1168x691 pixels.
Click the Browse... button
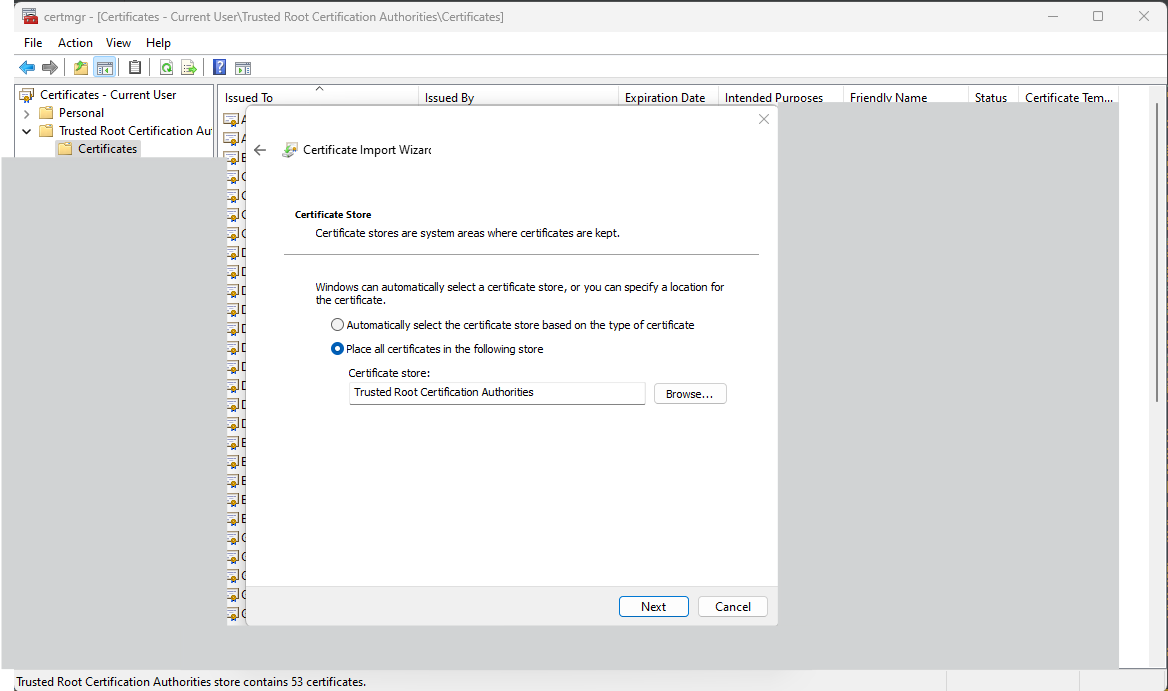point(689,394)
